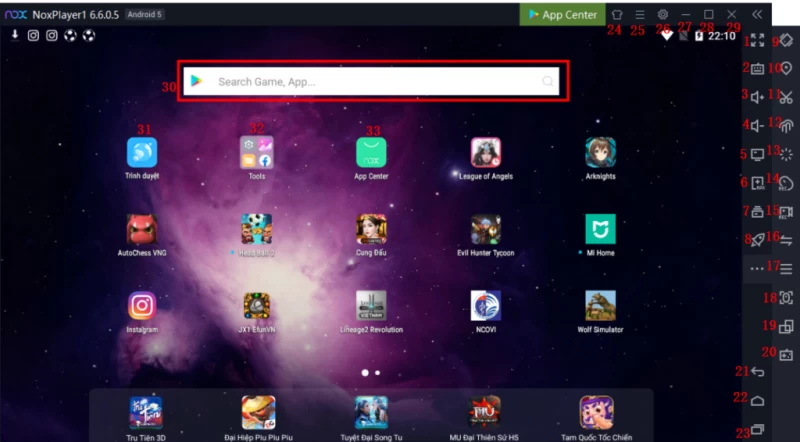
Task: Click the Wi-Fi status icon
Action: [666, 36]
